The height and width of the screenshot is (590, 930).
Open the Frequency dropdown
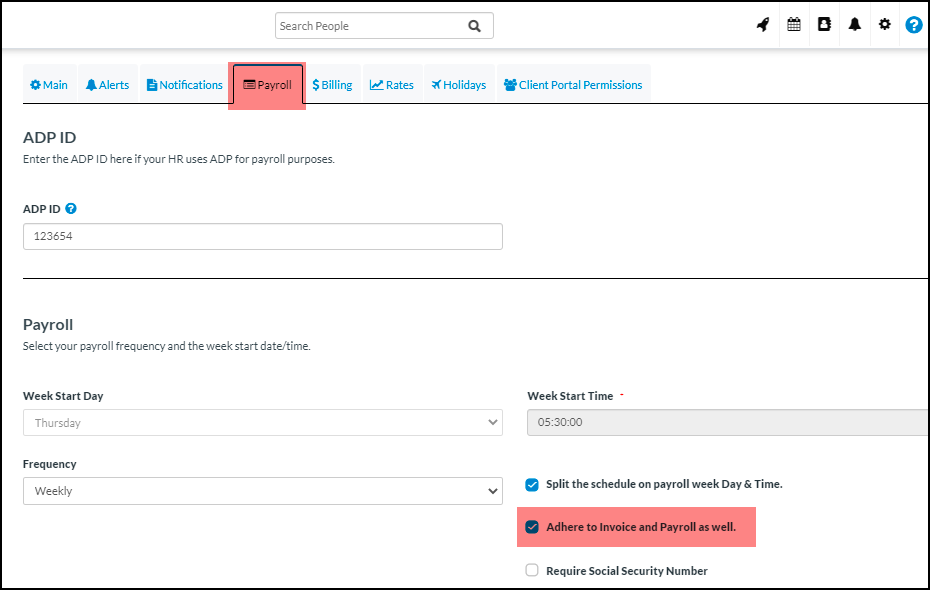pyautogui.click(x=263, y=491)
